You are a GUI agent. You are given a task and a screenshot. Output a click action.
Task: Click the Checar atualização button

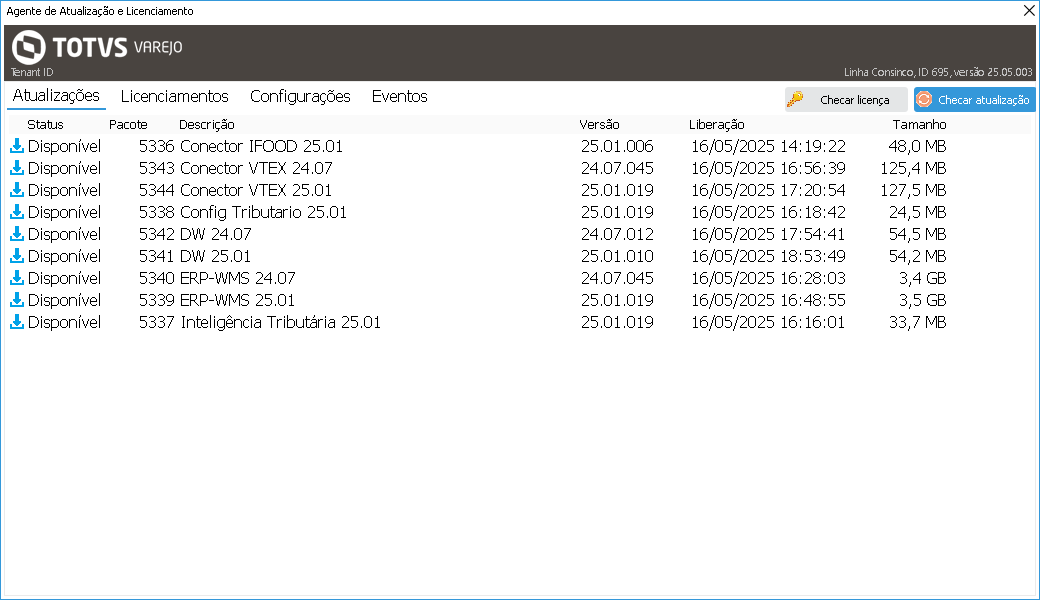click(974, 99)
